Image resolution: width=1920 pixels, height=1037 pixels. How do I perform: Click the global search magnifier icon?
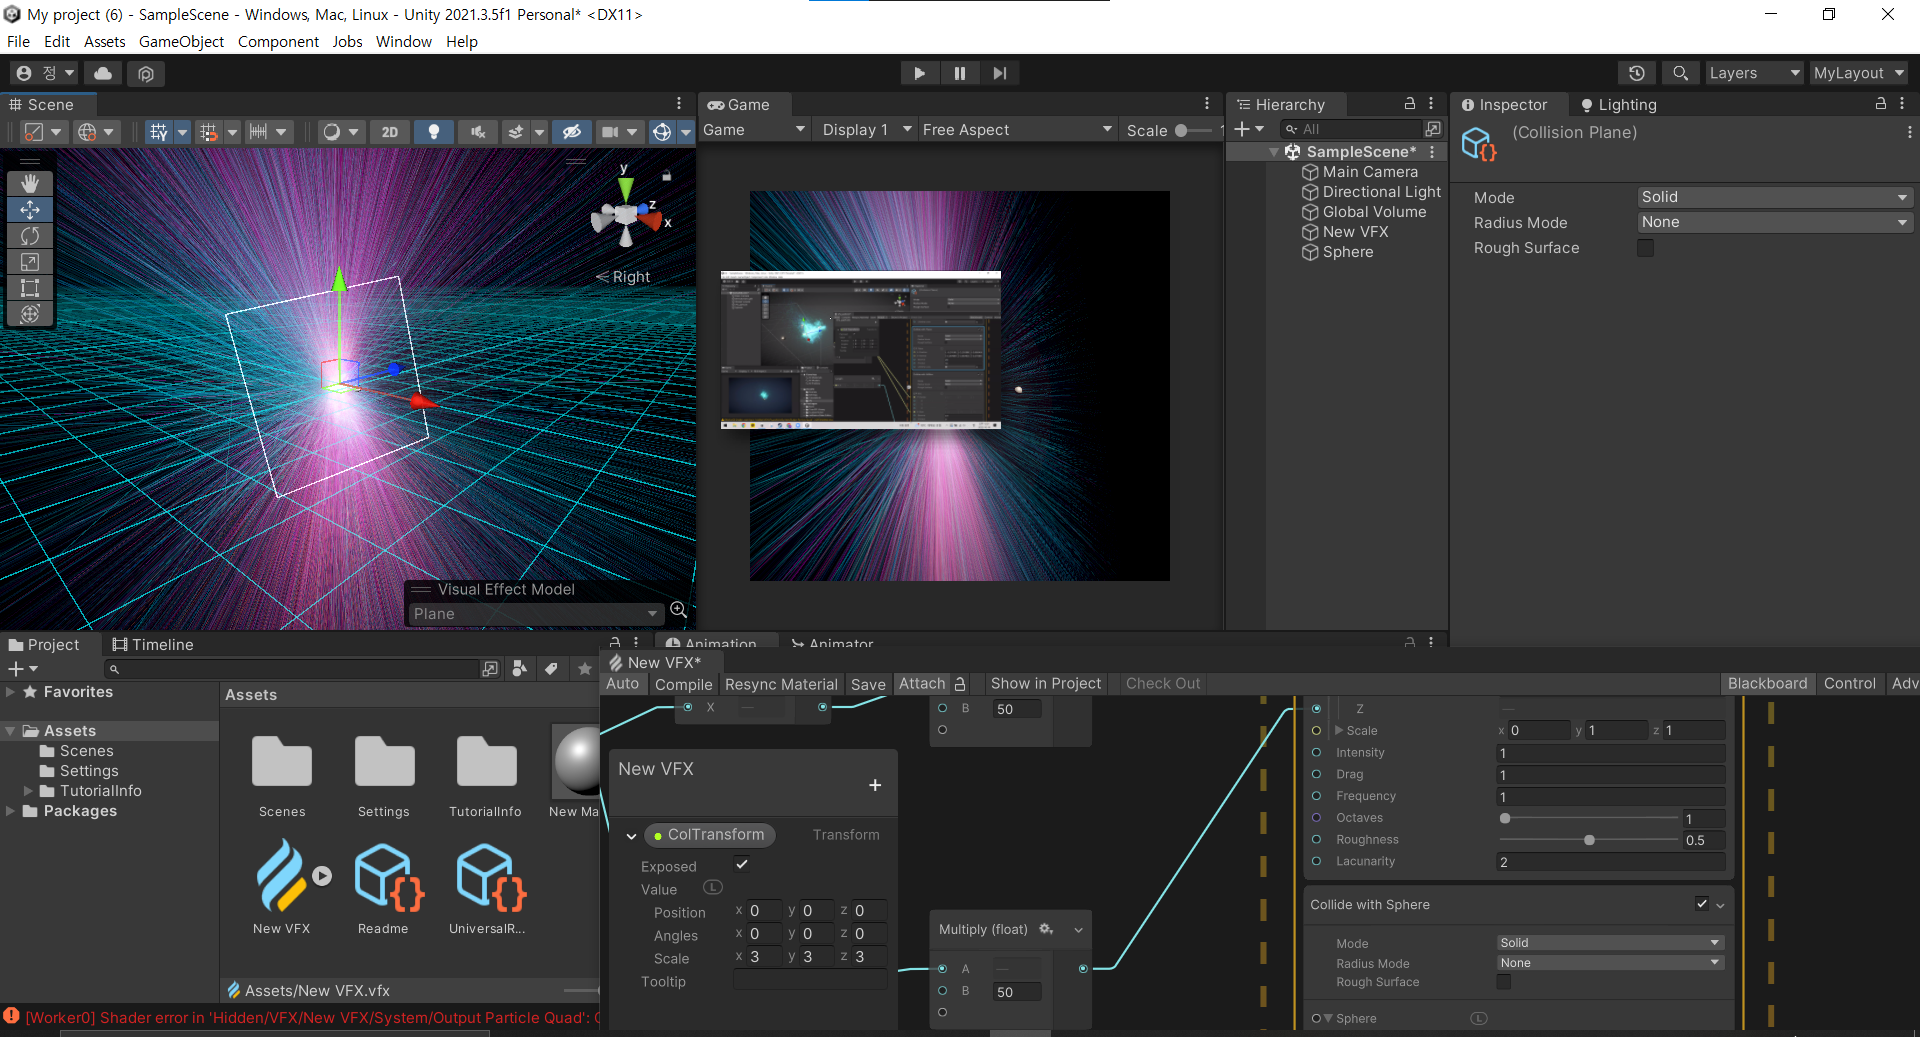point(1680,73)
